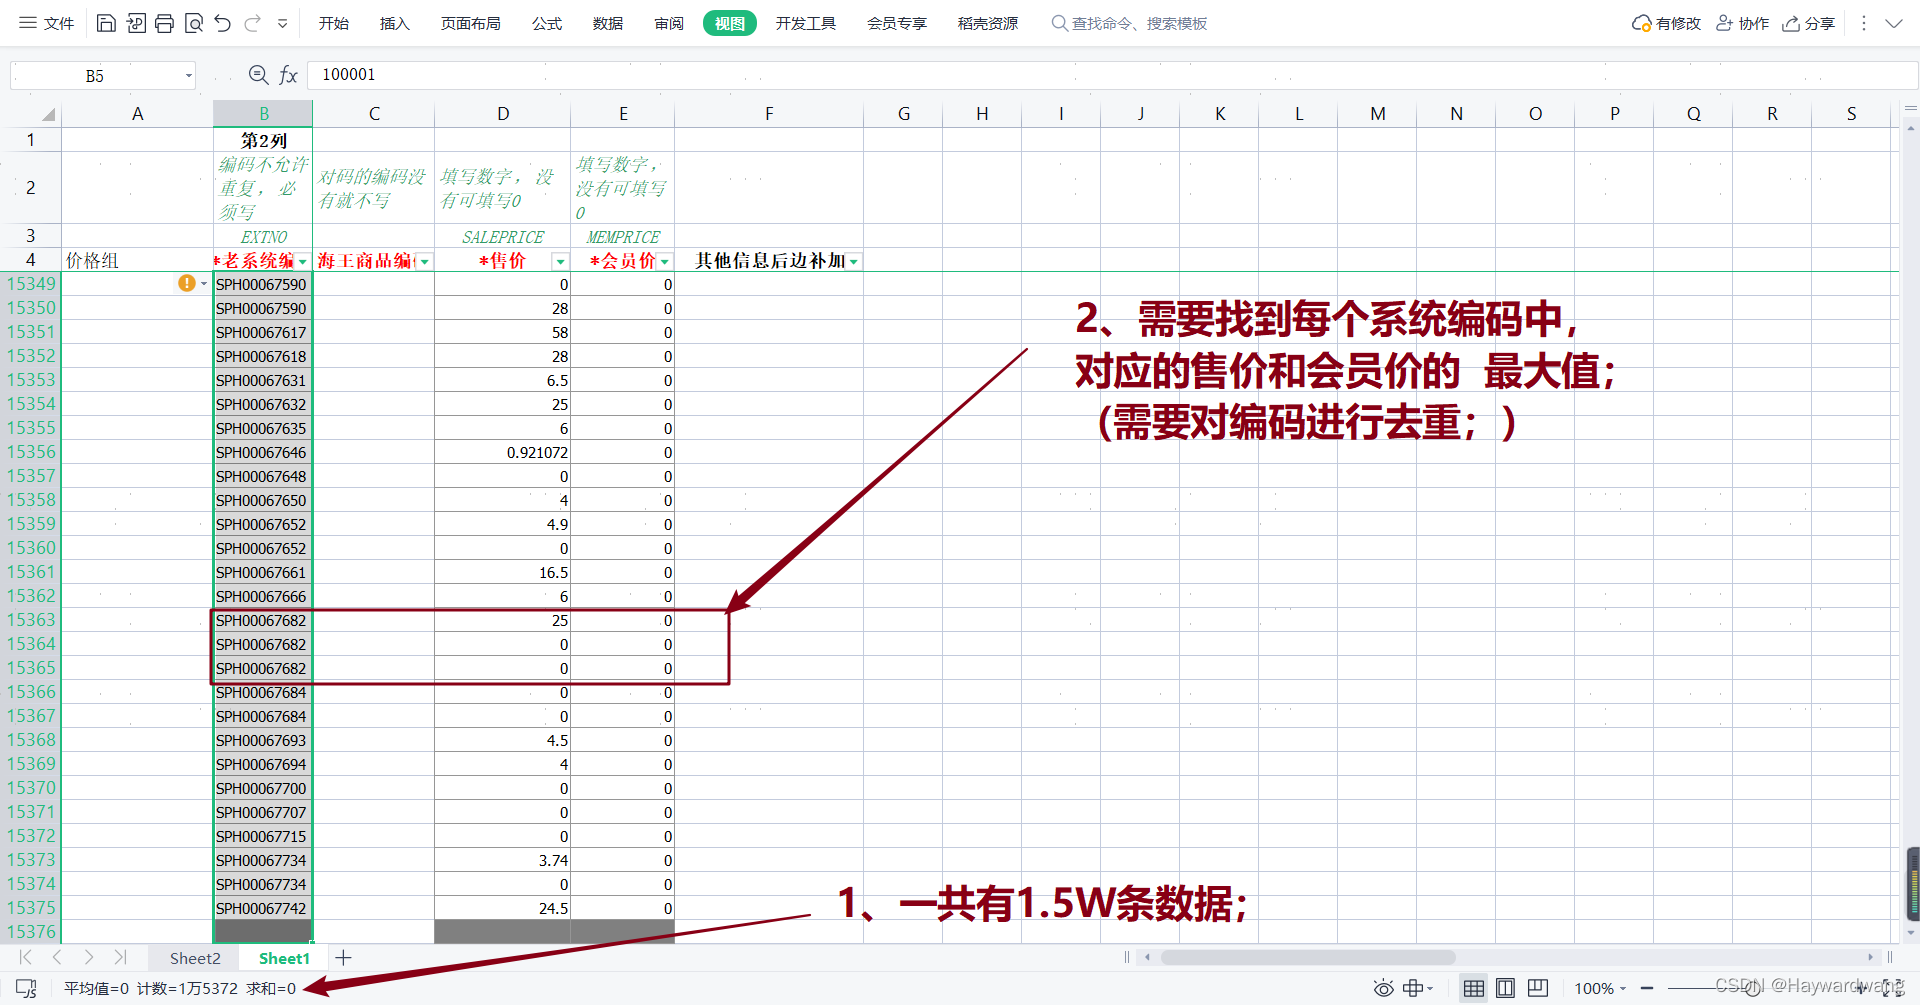Click the cell with value 24.5

pos(502,908)
